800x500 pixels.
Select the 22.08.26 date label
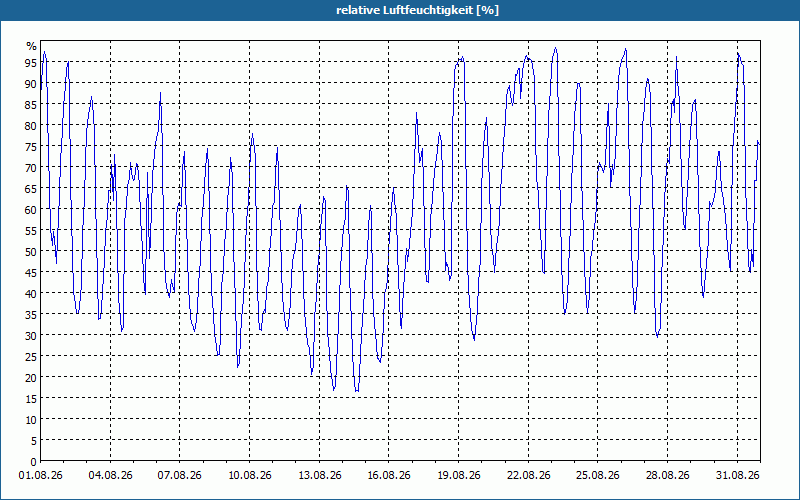tap(529, 476)
